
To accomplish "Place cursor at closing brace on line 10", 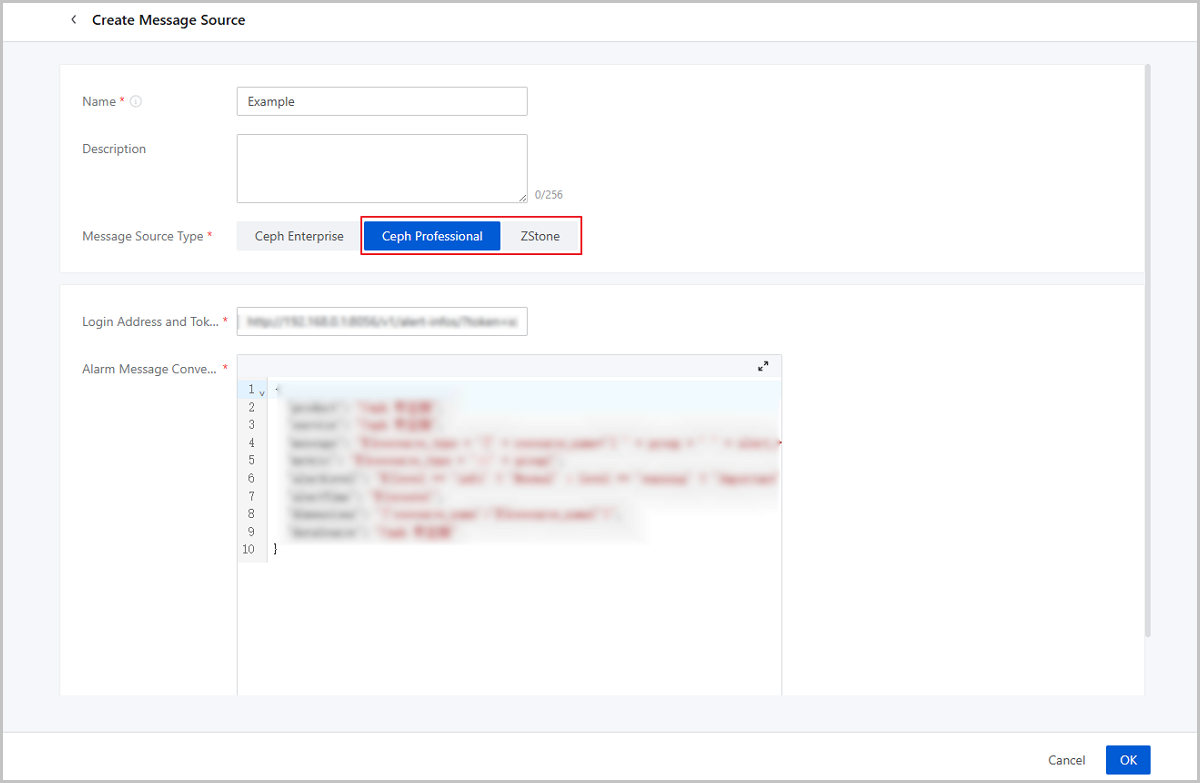I will tap(276, 550).
